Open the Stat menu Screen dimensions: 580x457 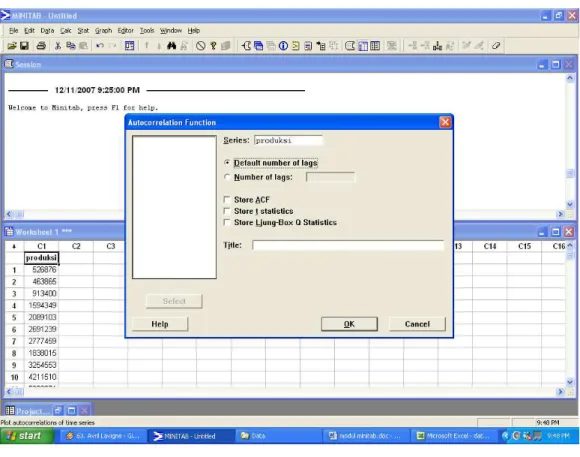[x=83, y=31]
